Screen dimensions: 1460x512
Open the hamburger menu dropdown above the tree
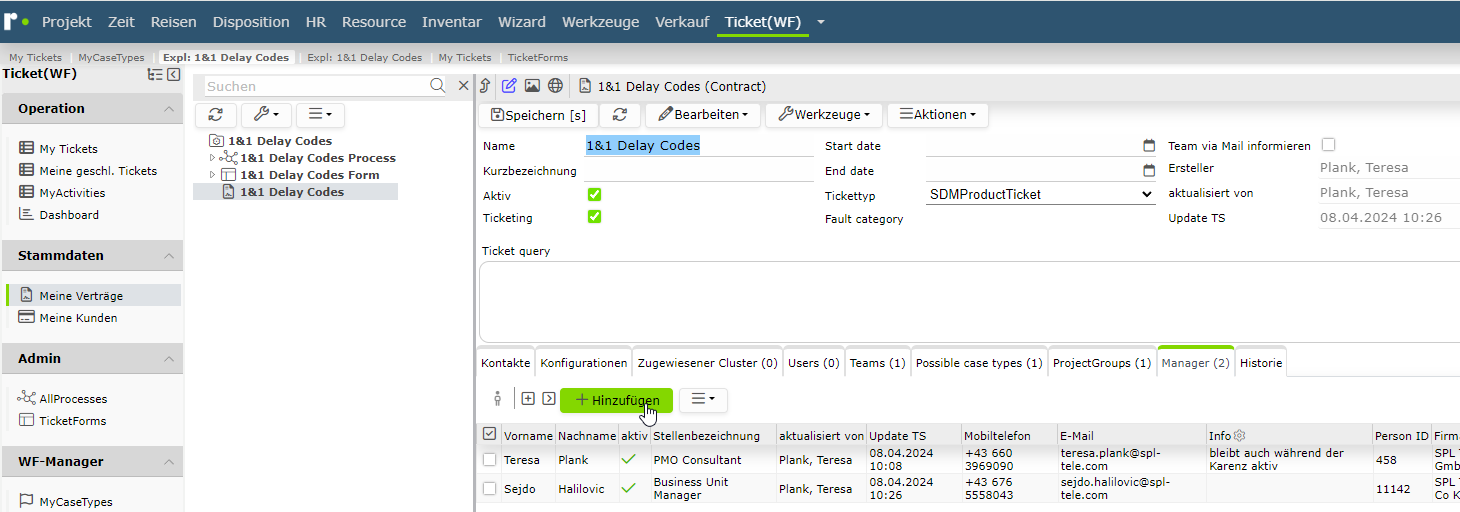pyautogui.click(x=320, y=115)
